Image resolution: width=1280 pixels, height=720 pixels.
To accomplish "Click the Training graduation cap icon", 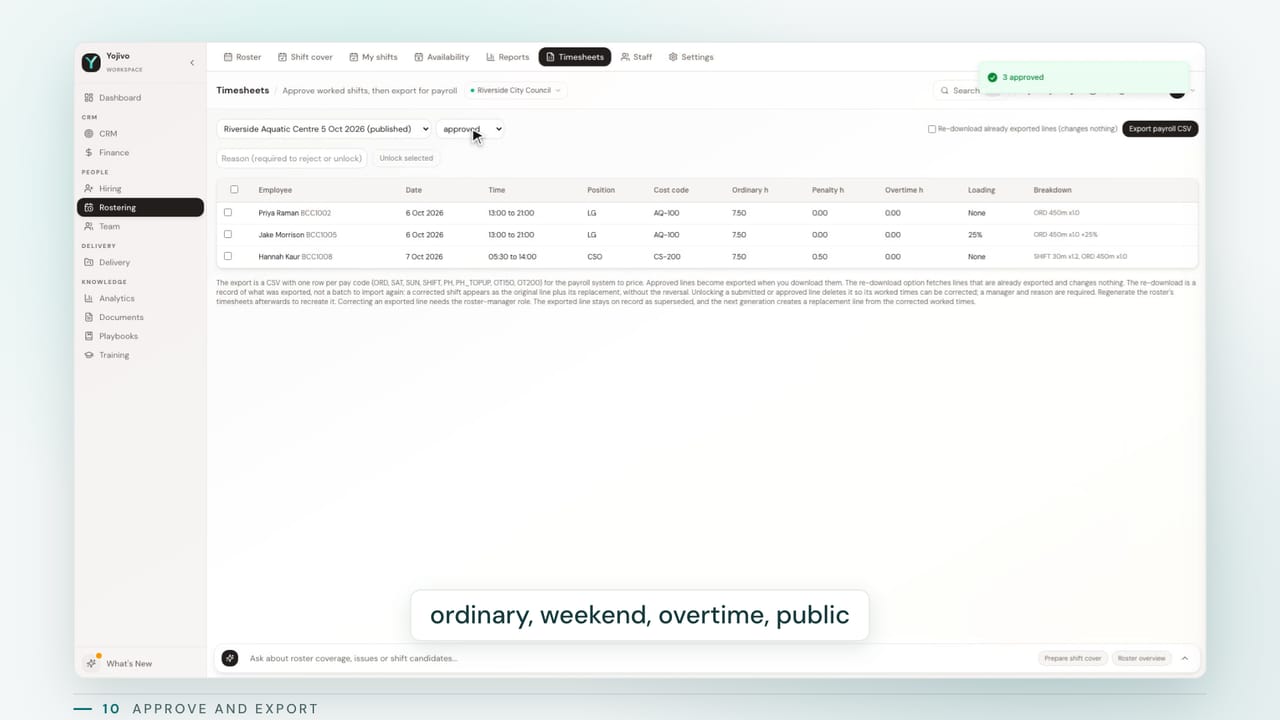I will [x=89, y=356].
